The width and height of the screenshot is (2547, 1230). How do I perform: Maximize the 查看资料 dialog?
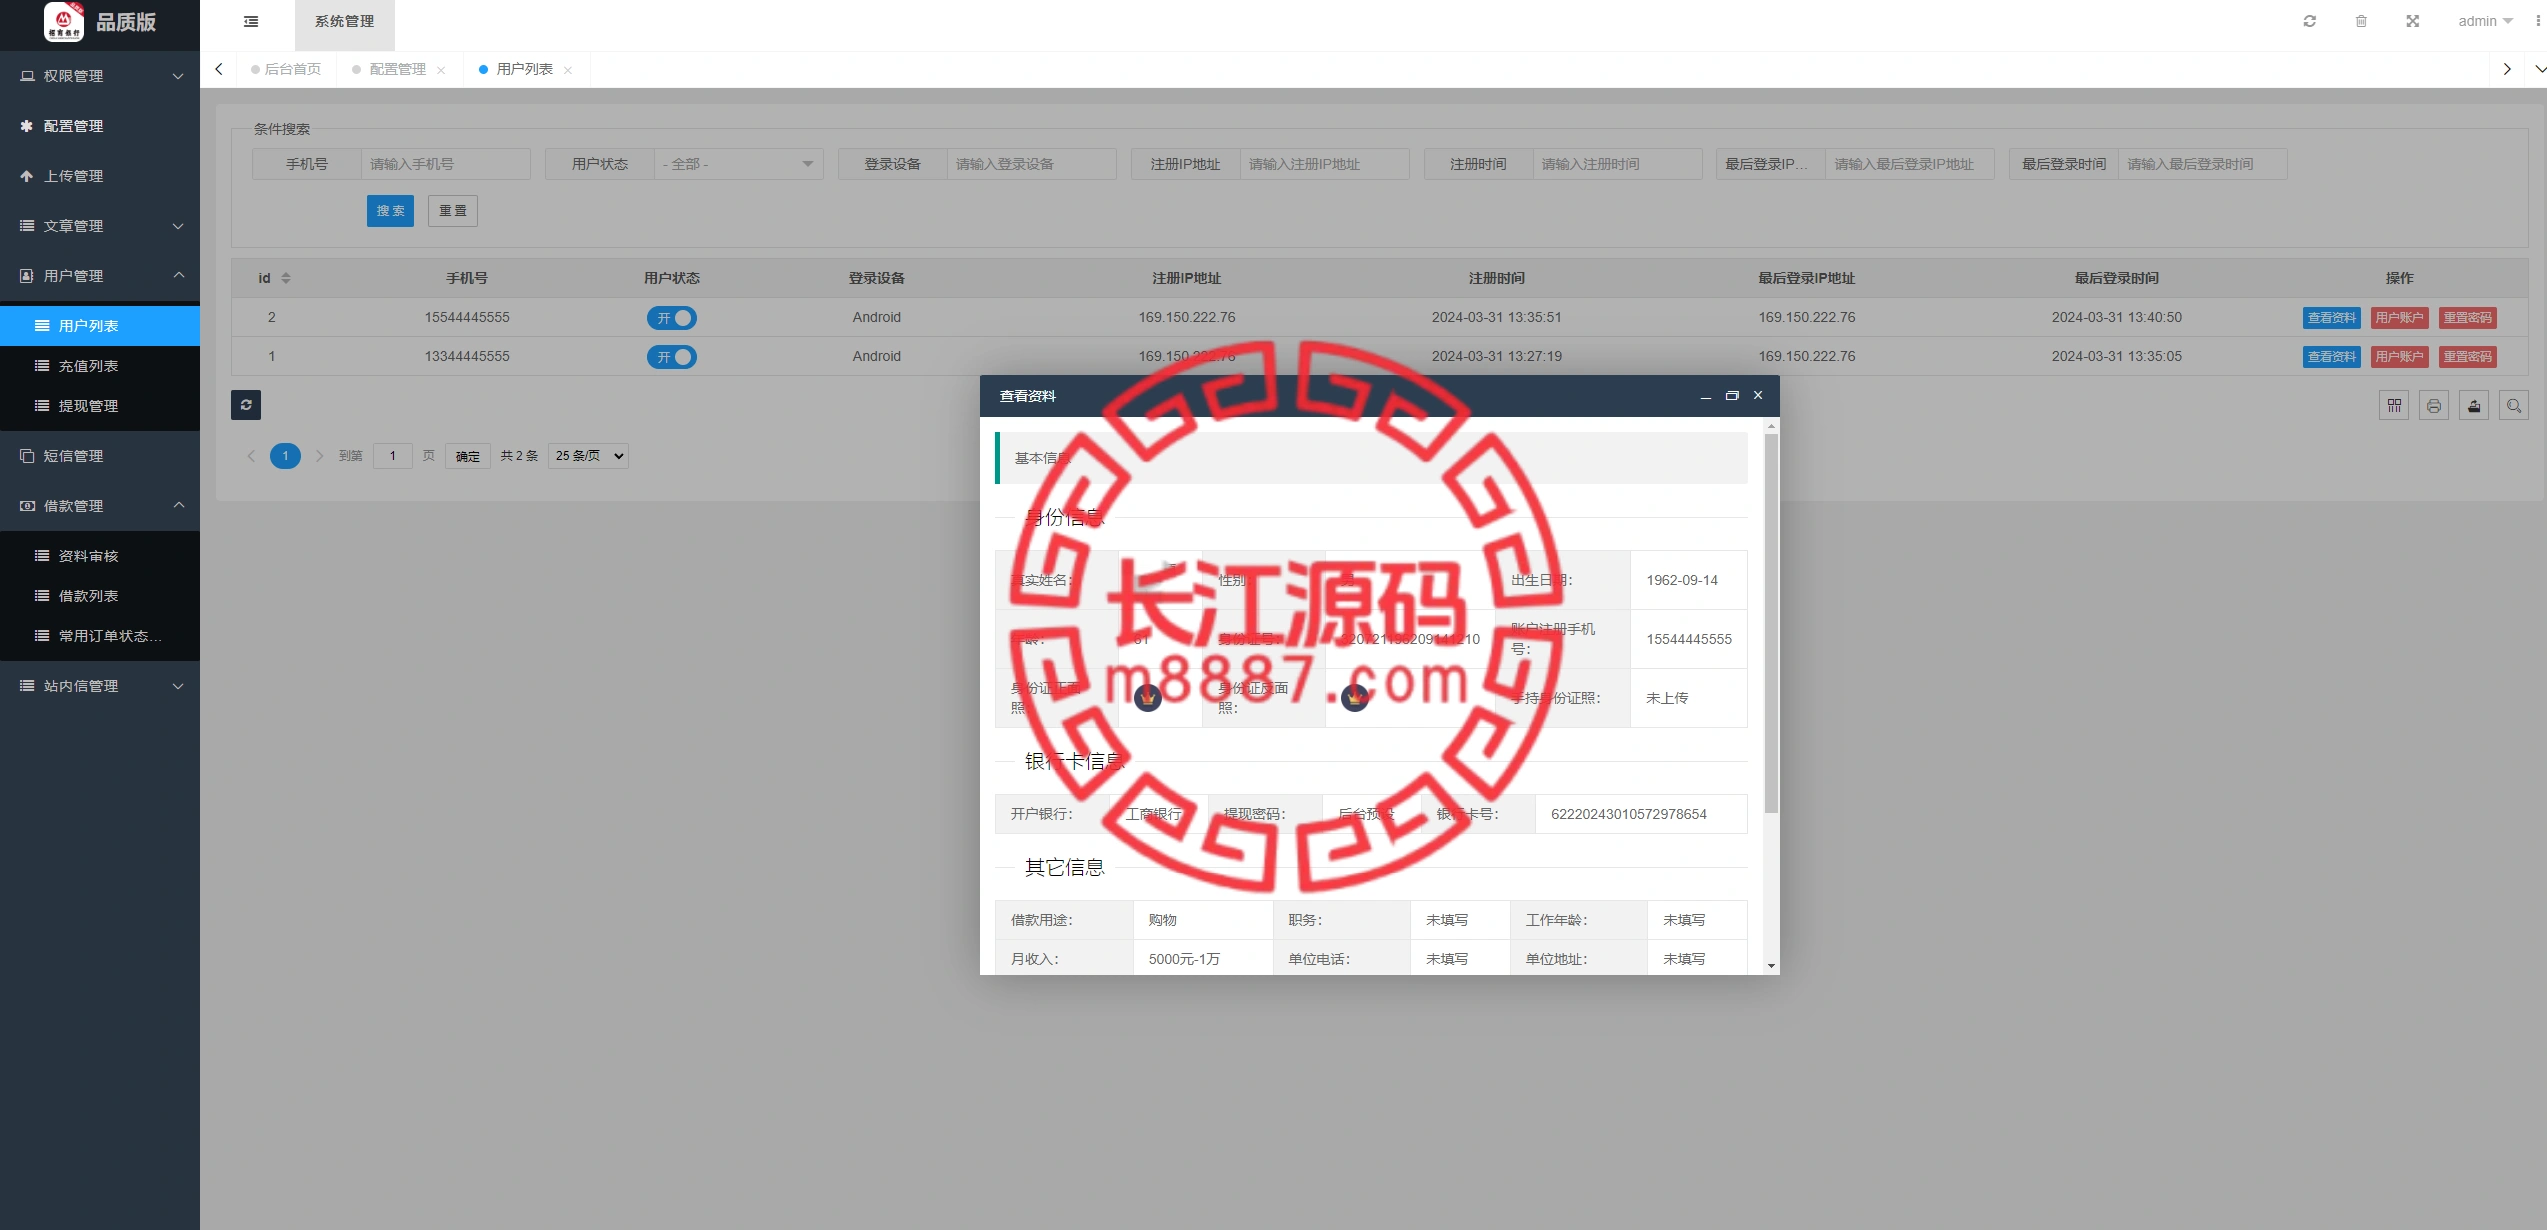point(1732,396)
